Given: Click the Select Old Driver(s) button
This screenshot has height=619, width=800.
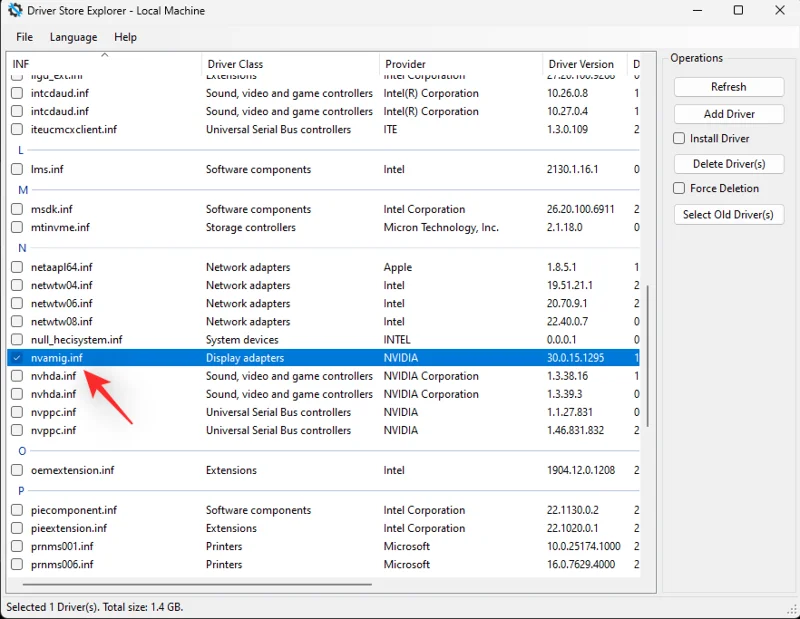Looking at the screenshot, I should (x=728, y=214).
